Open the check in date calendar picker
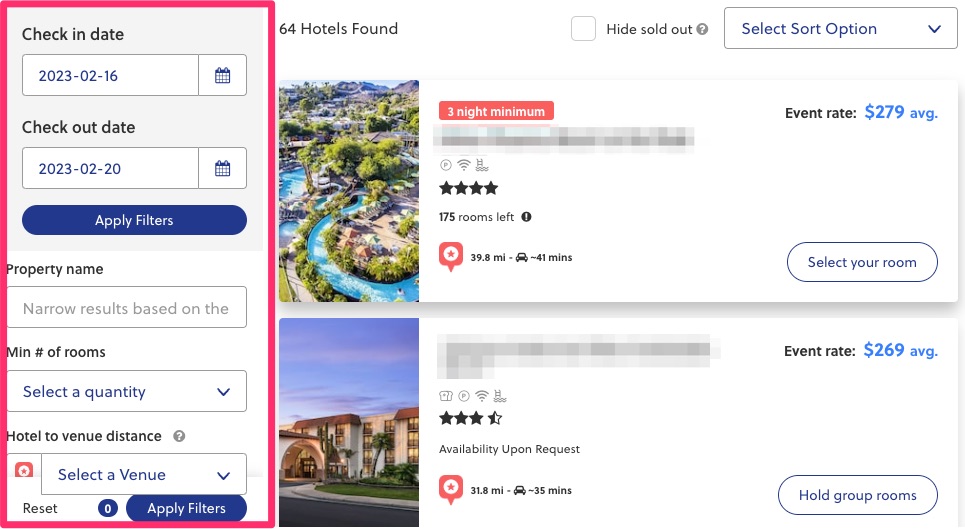The image size is (965, 529). click(x=222, y=75)
